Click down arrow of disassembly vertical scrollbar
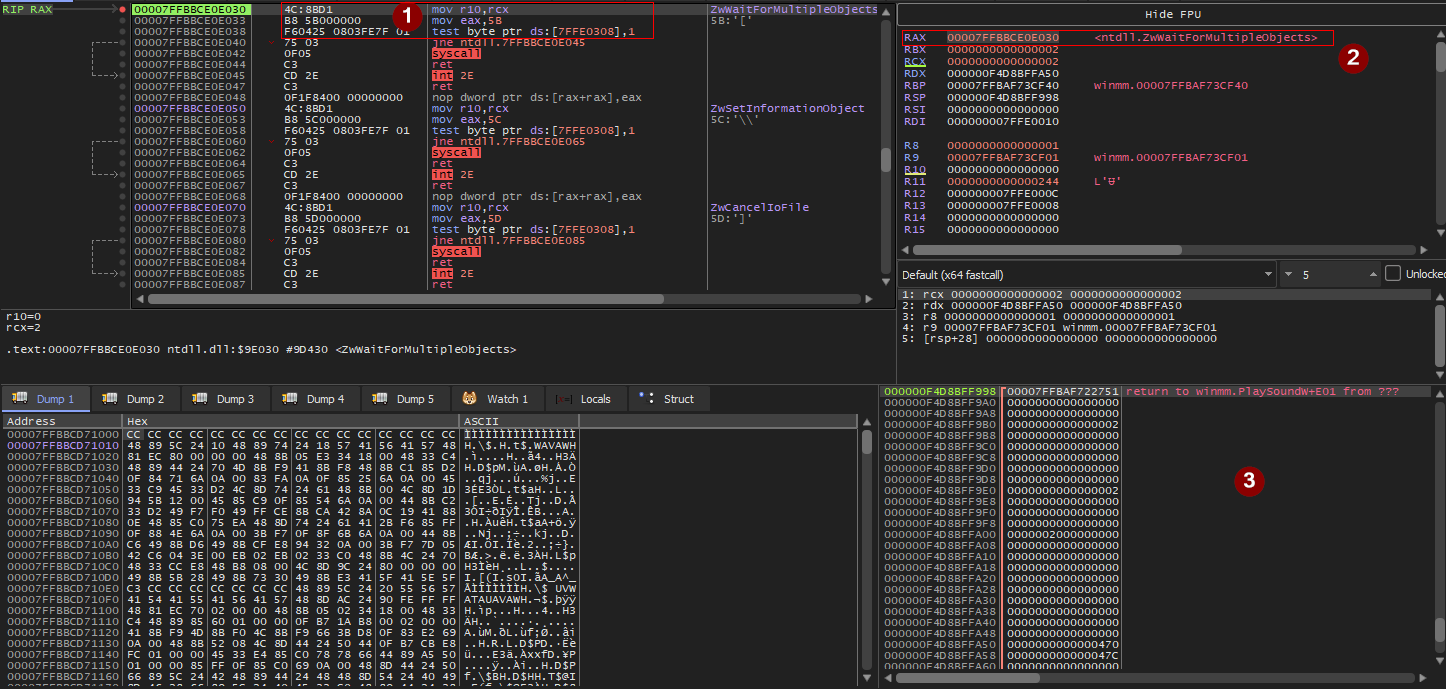This screenshot has height=689, width=1446. click(x=886, y=282)
